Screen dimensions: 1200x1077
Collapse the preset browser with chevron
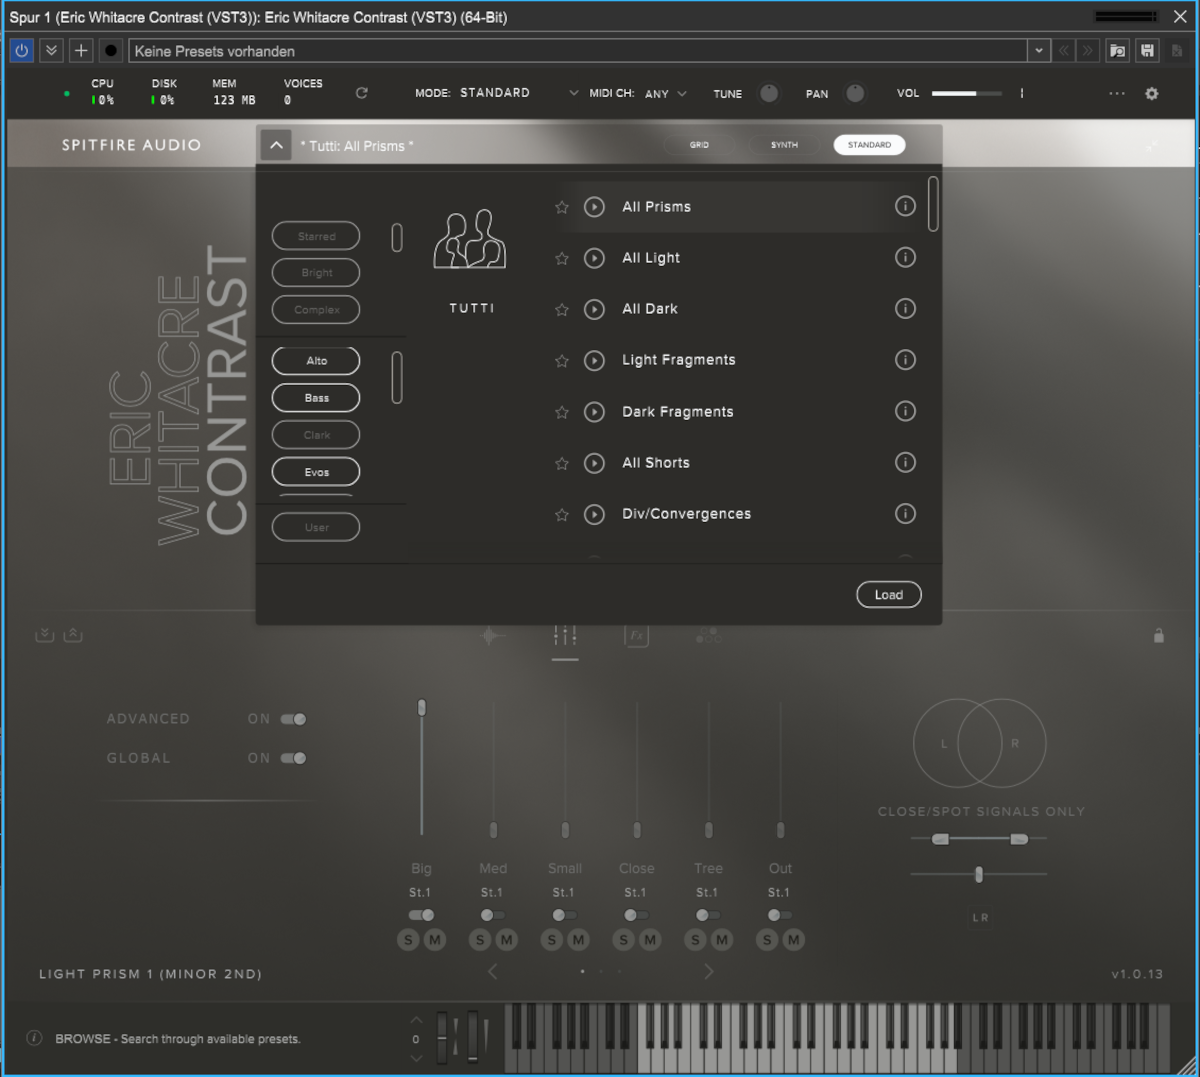coord(276,145)
